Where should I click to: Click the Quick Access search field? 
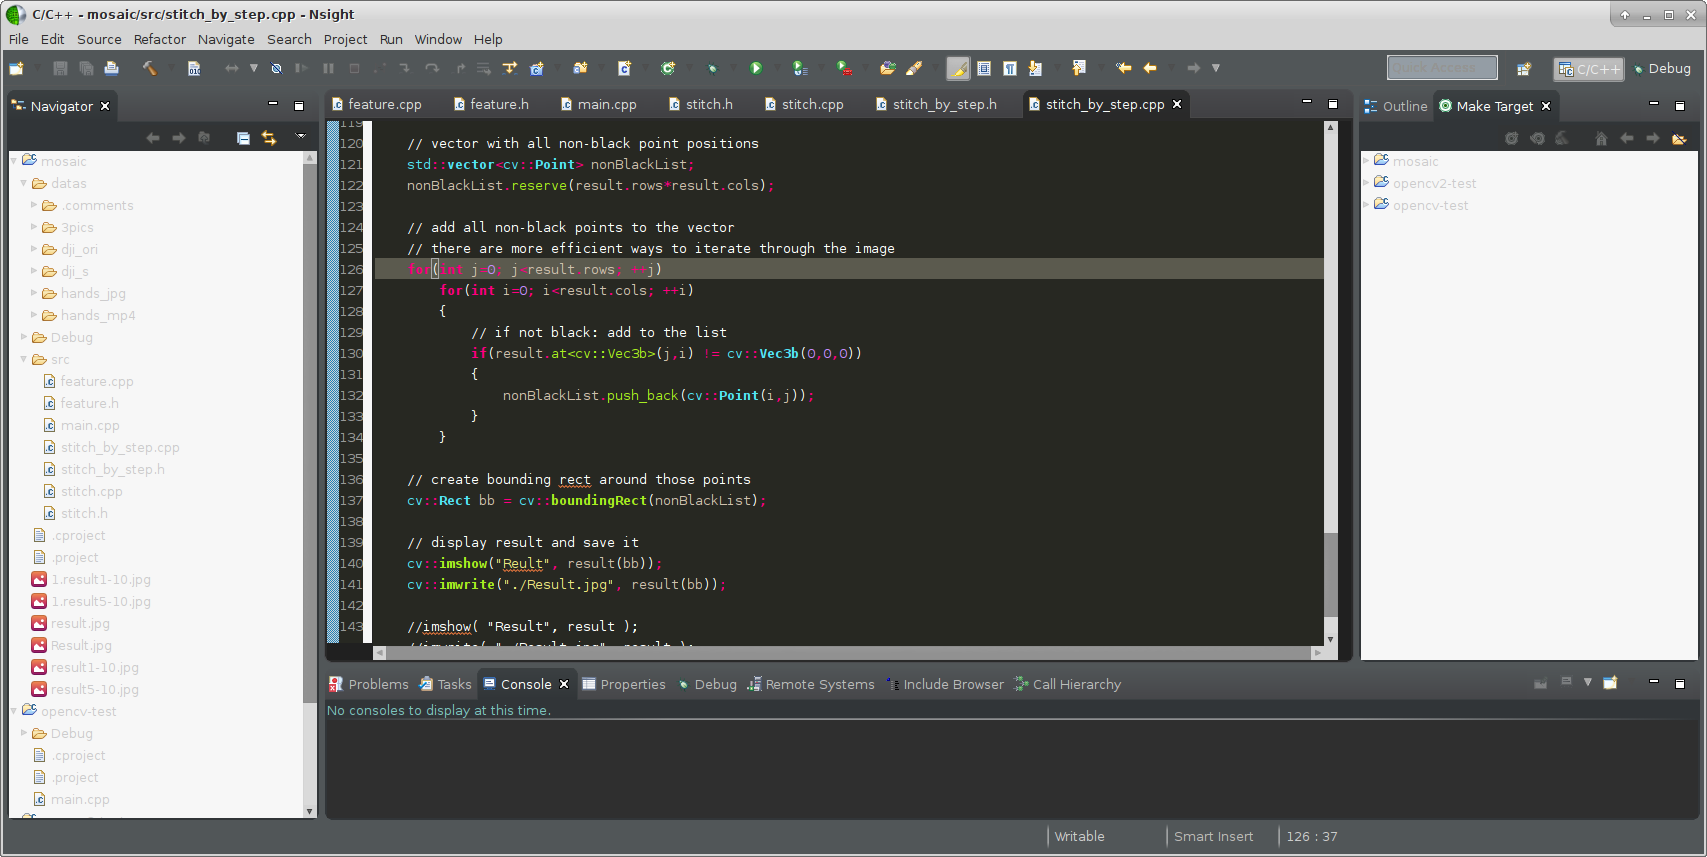pyautogui.click(x=1441, y=68)
